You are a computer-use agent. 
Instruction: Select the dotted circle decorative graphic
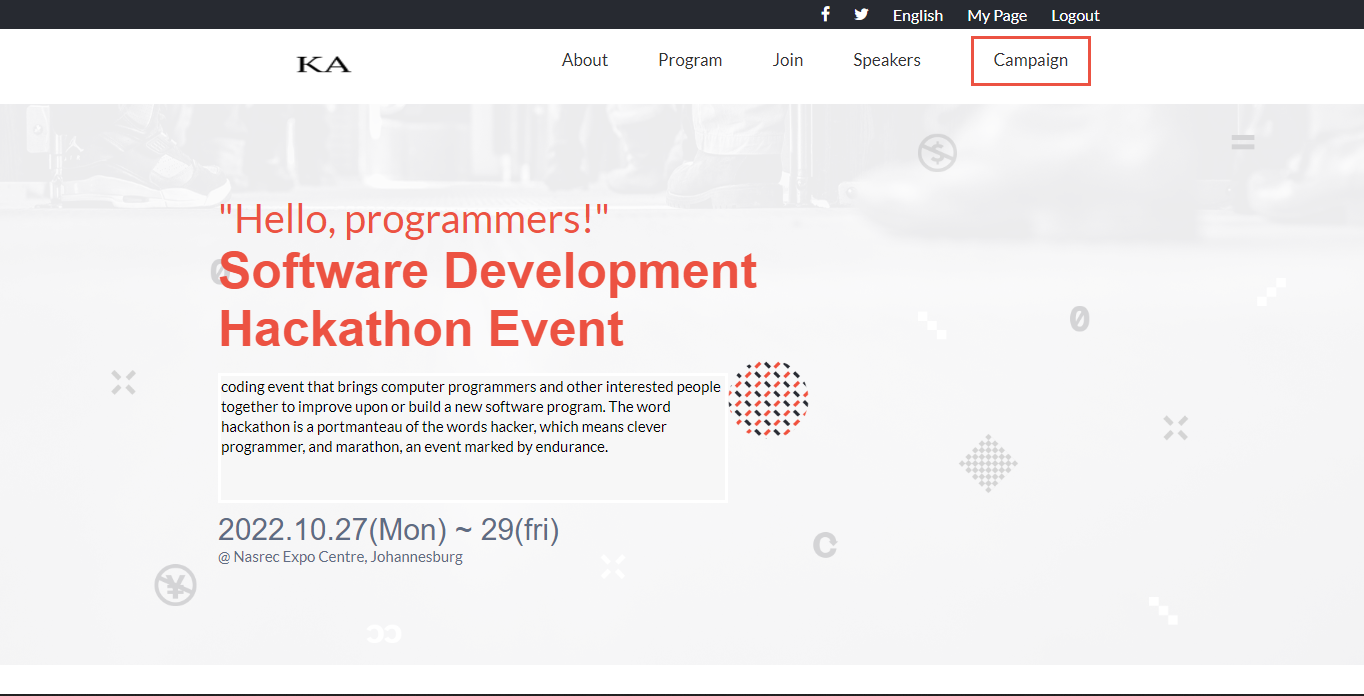(x=769, y=399)
